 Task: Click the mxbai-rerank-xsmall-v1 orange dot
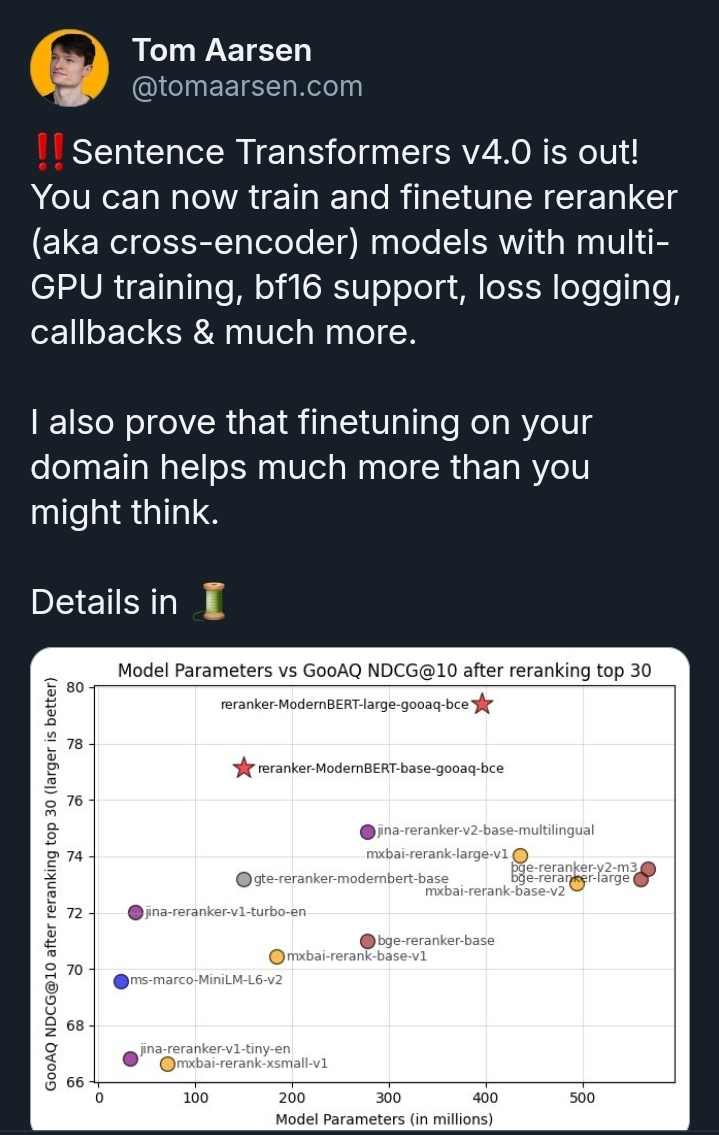click(167, 1064)
